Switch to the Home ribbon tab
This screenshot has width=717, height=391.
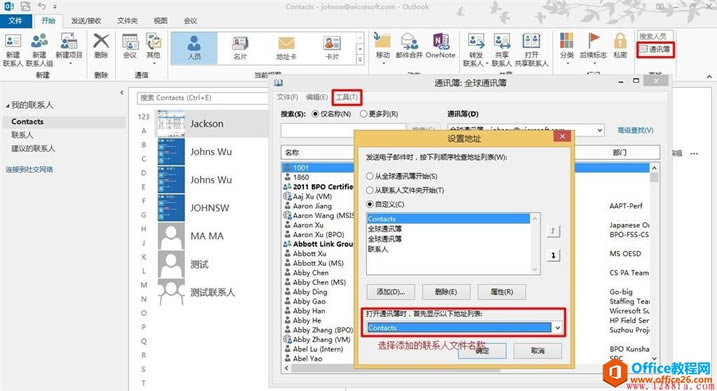pos(48,21)
